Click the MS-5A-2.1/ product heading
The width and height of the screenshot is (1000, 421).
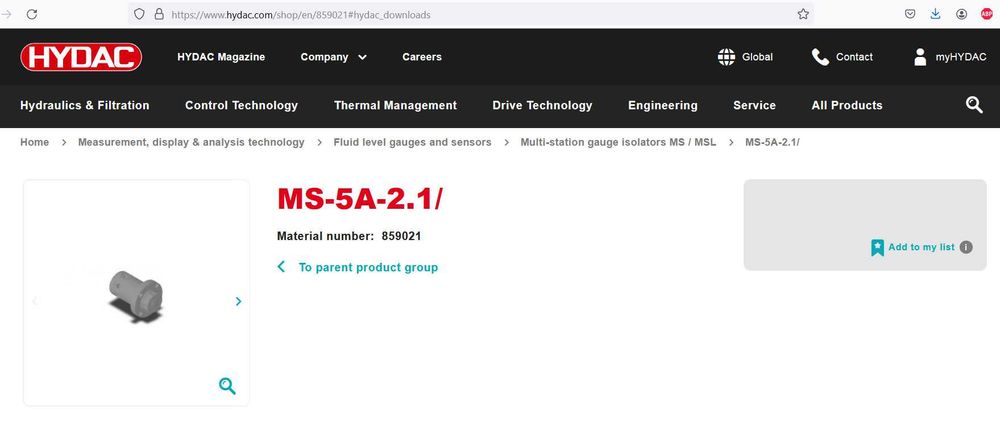tap(359, 199)
